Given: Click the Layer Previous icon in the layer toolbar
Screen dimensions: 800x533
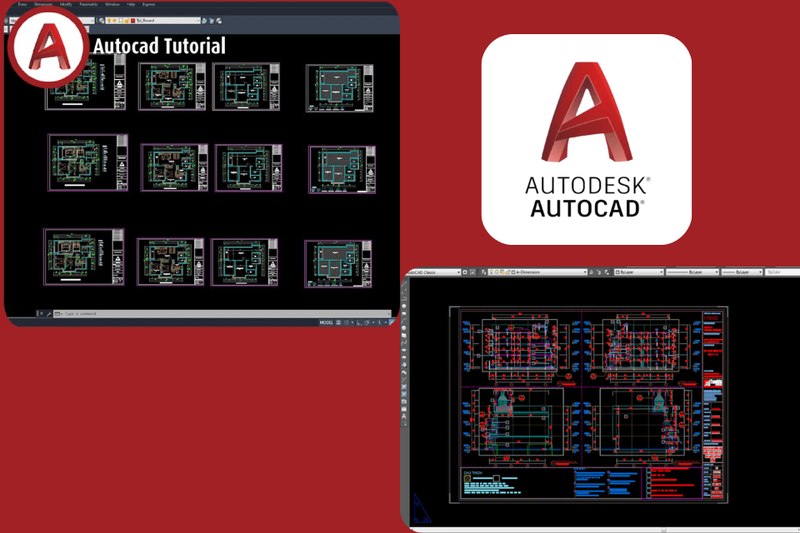Looking at the screenshot, I should tap(211, 20).
